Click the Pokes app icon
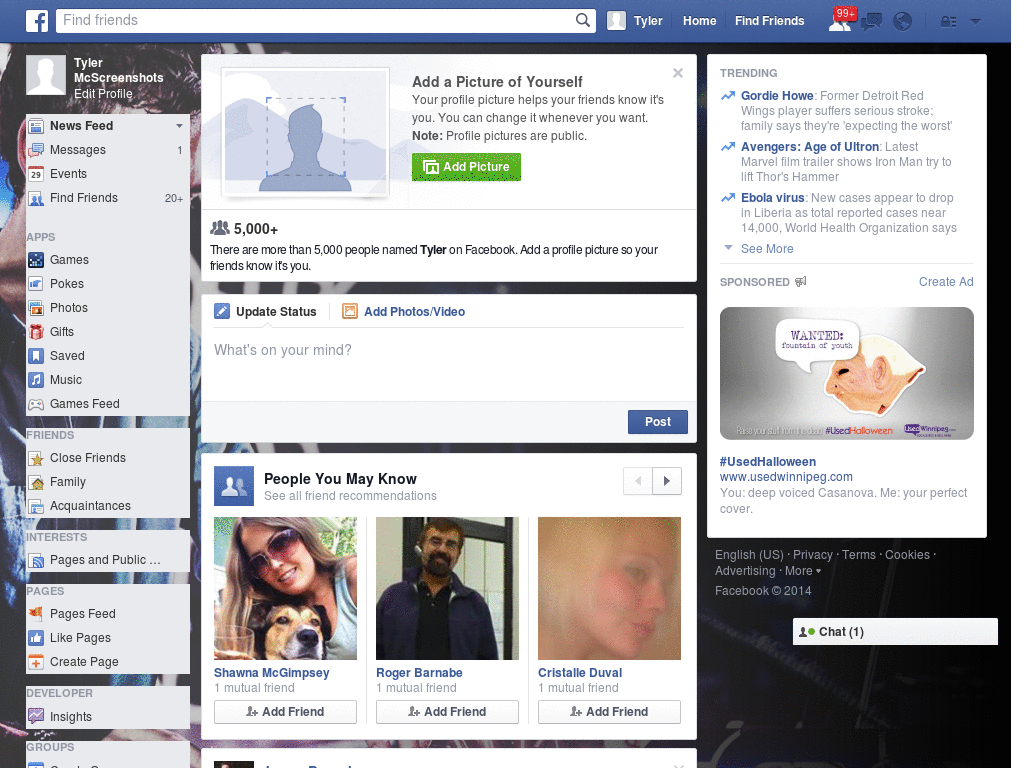 (37, 284)
